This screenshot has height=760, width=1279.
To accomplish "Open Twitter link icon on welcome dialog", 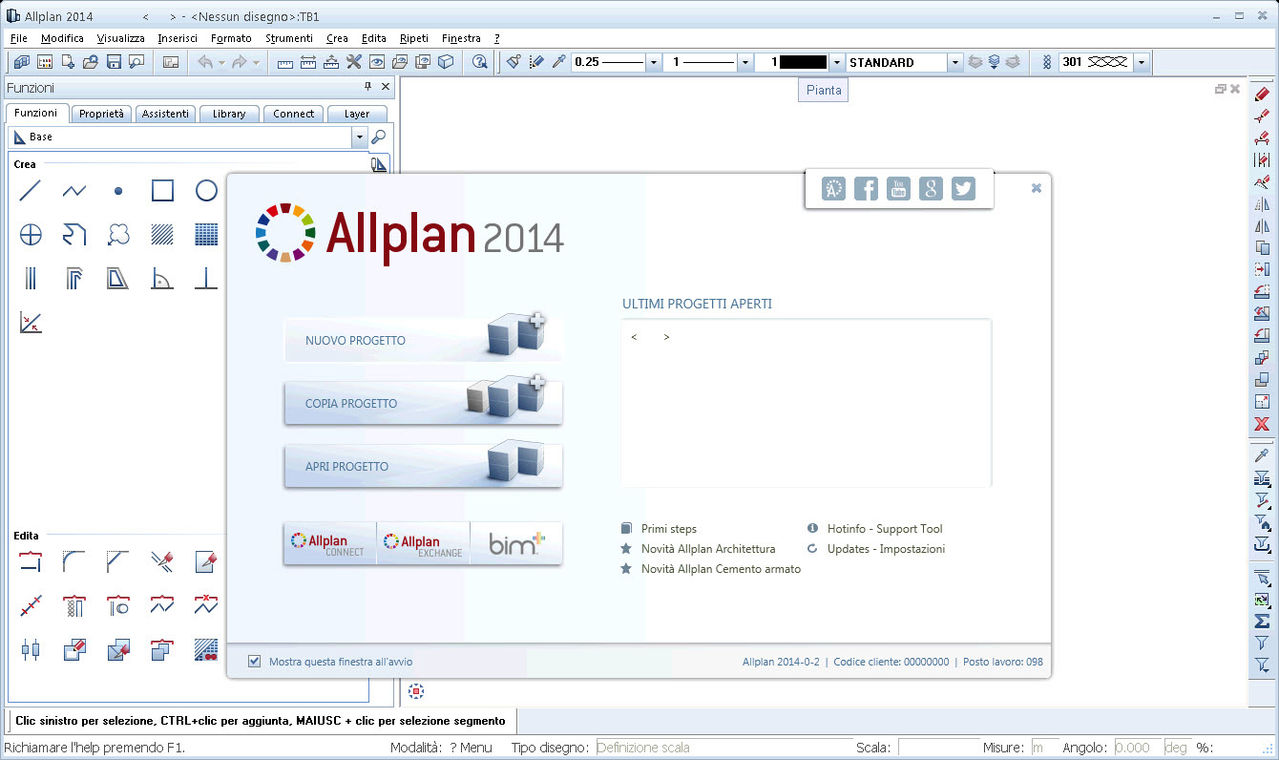I will click(963, 188).
